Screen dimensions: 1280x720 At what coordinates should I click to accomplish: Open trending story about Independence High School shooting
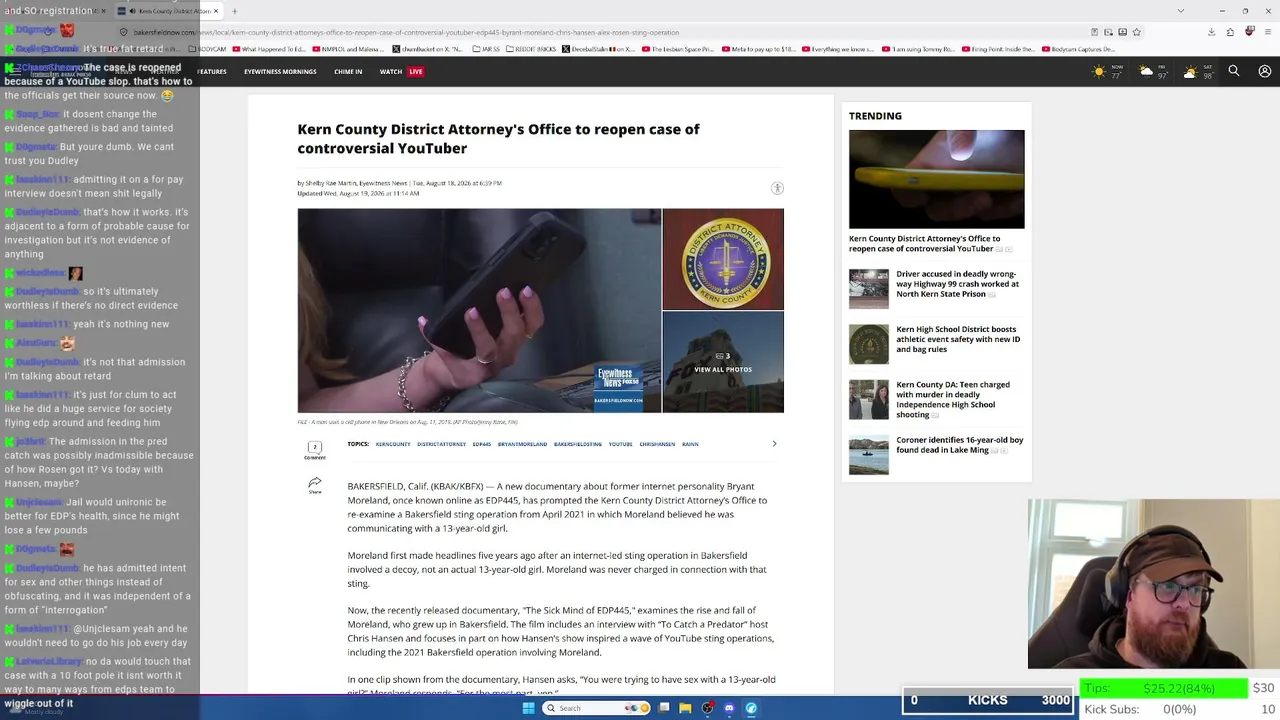coord(953,400)
